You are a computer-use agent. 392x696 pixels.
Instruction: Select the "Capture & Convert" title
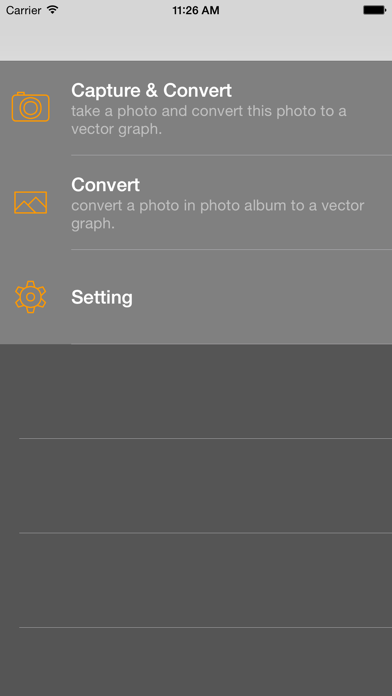[151, 90]
